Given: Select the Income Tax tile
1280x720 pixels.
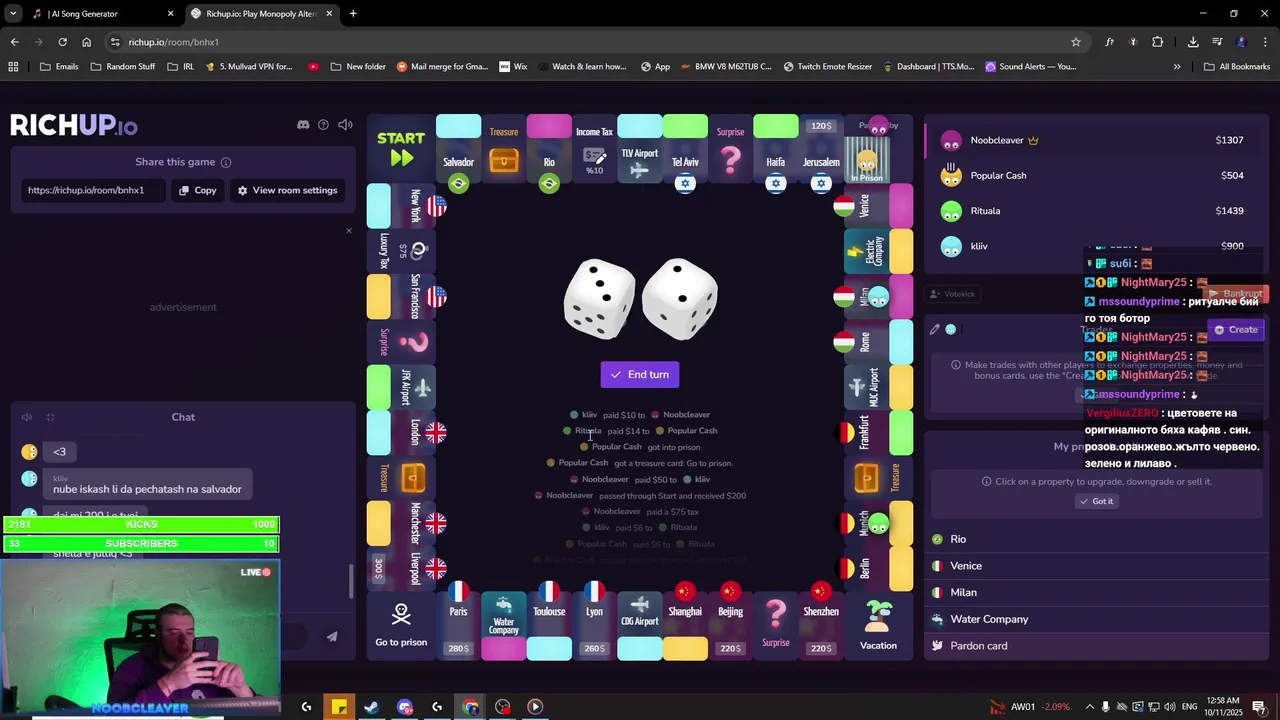Looking at the screenshot, I should pyautogui.click(x=594, y=151).
